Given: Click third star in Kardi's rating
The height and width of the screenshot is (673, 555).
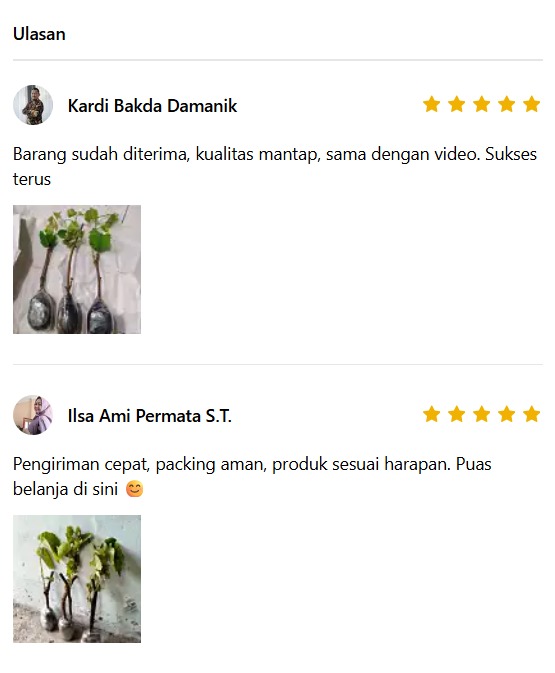Looking at the screenshot, I should (482, 104).
